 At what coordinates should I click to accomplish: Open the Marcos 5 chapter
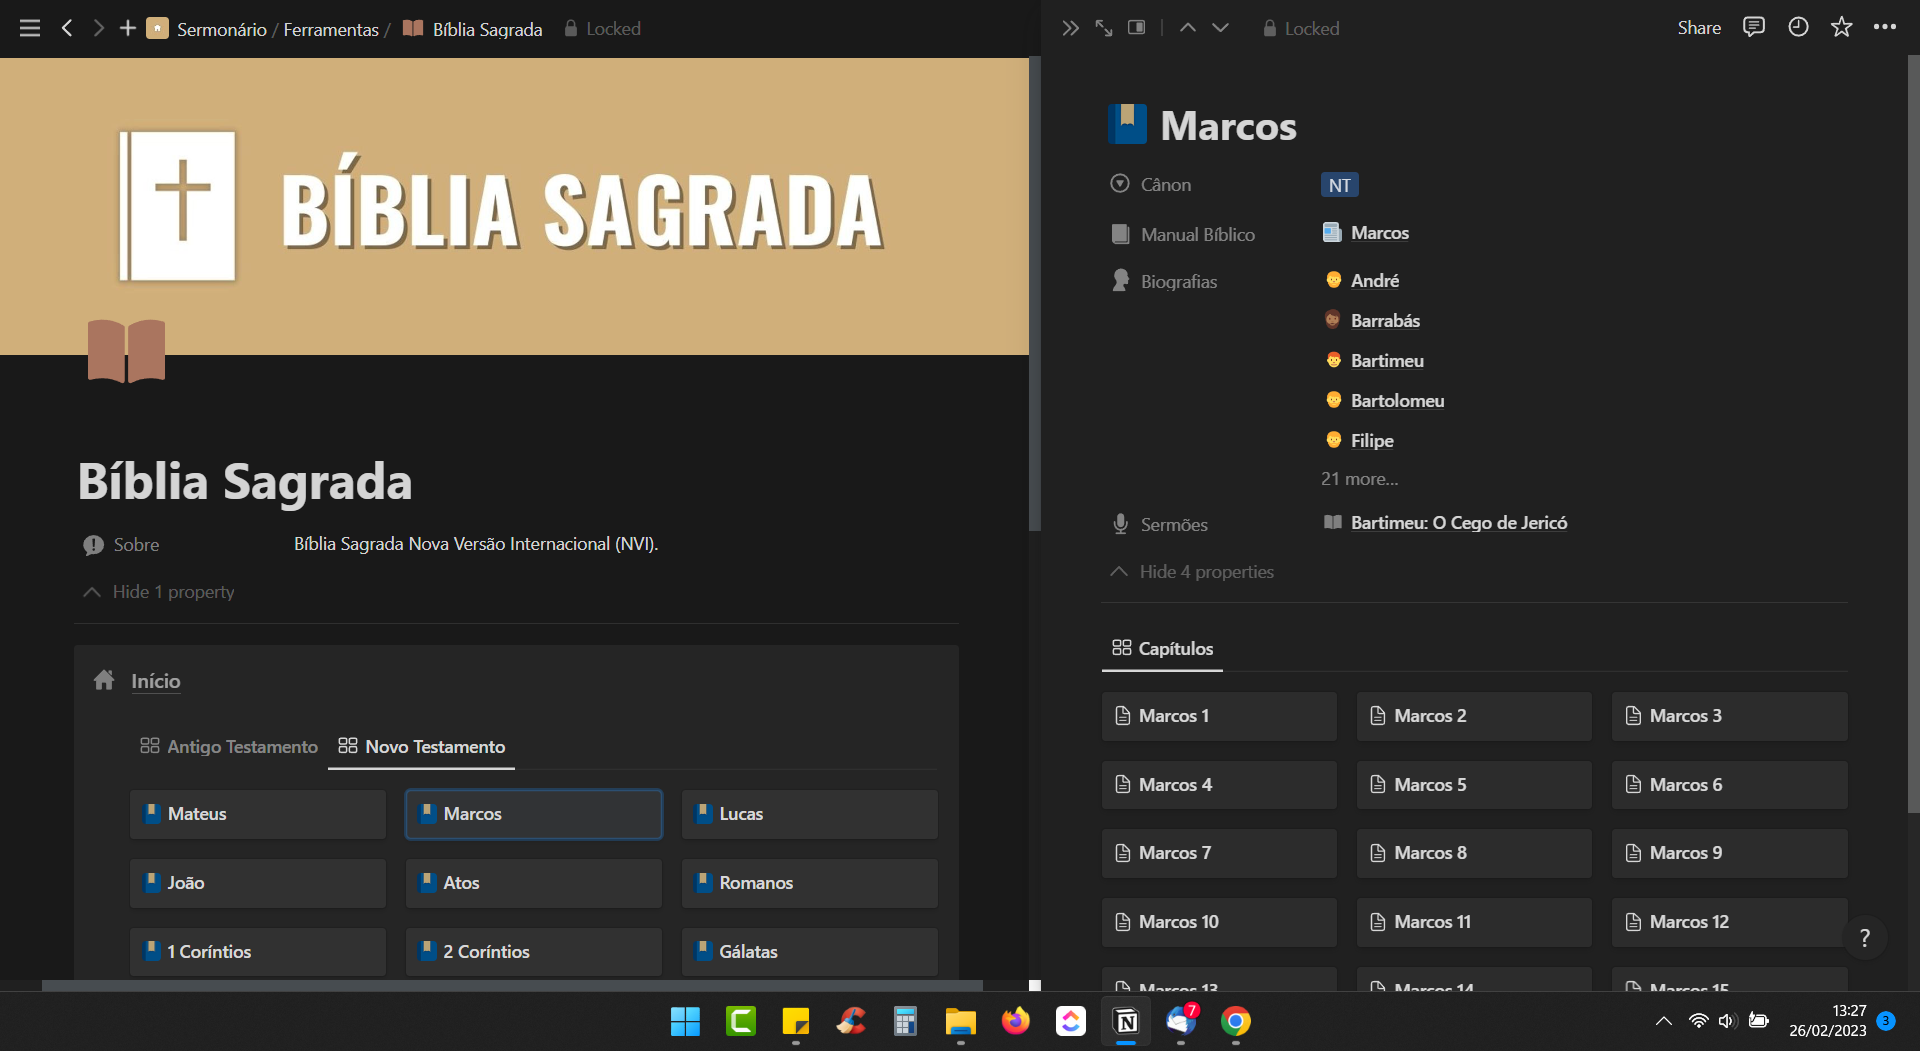[x=1474, y=785]
